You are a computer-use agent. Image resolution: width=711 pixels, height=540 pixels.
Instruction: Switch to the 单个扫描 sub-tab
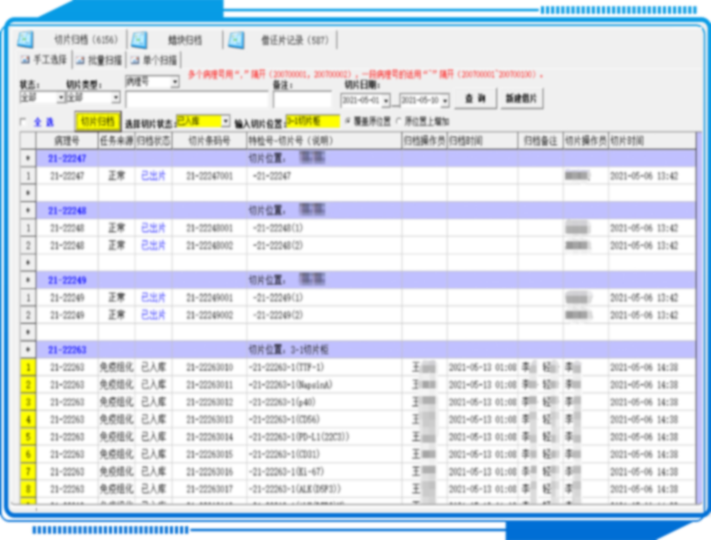pyautogui.click(x=158, y=60)
